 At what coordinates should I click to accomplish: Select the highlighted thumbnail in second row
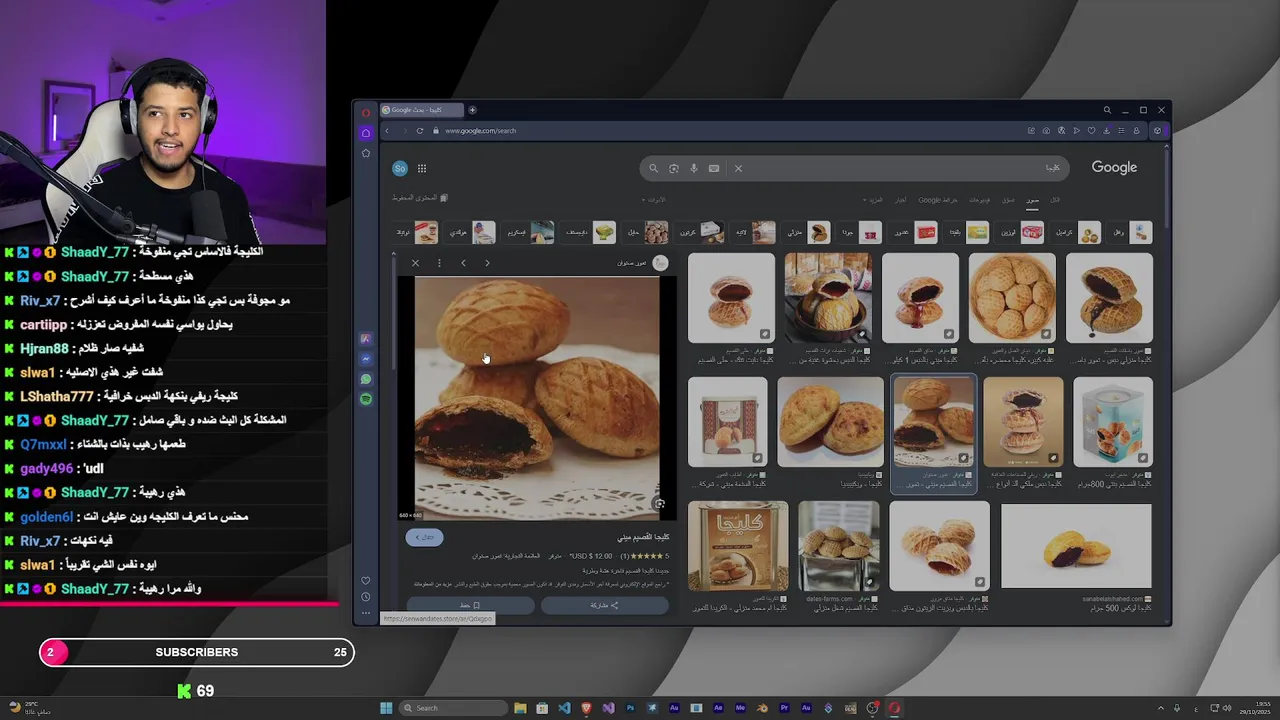(x=934, y=422)
